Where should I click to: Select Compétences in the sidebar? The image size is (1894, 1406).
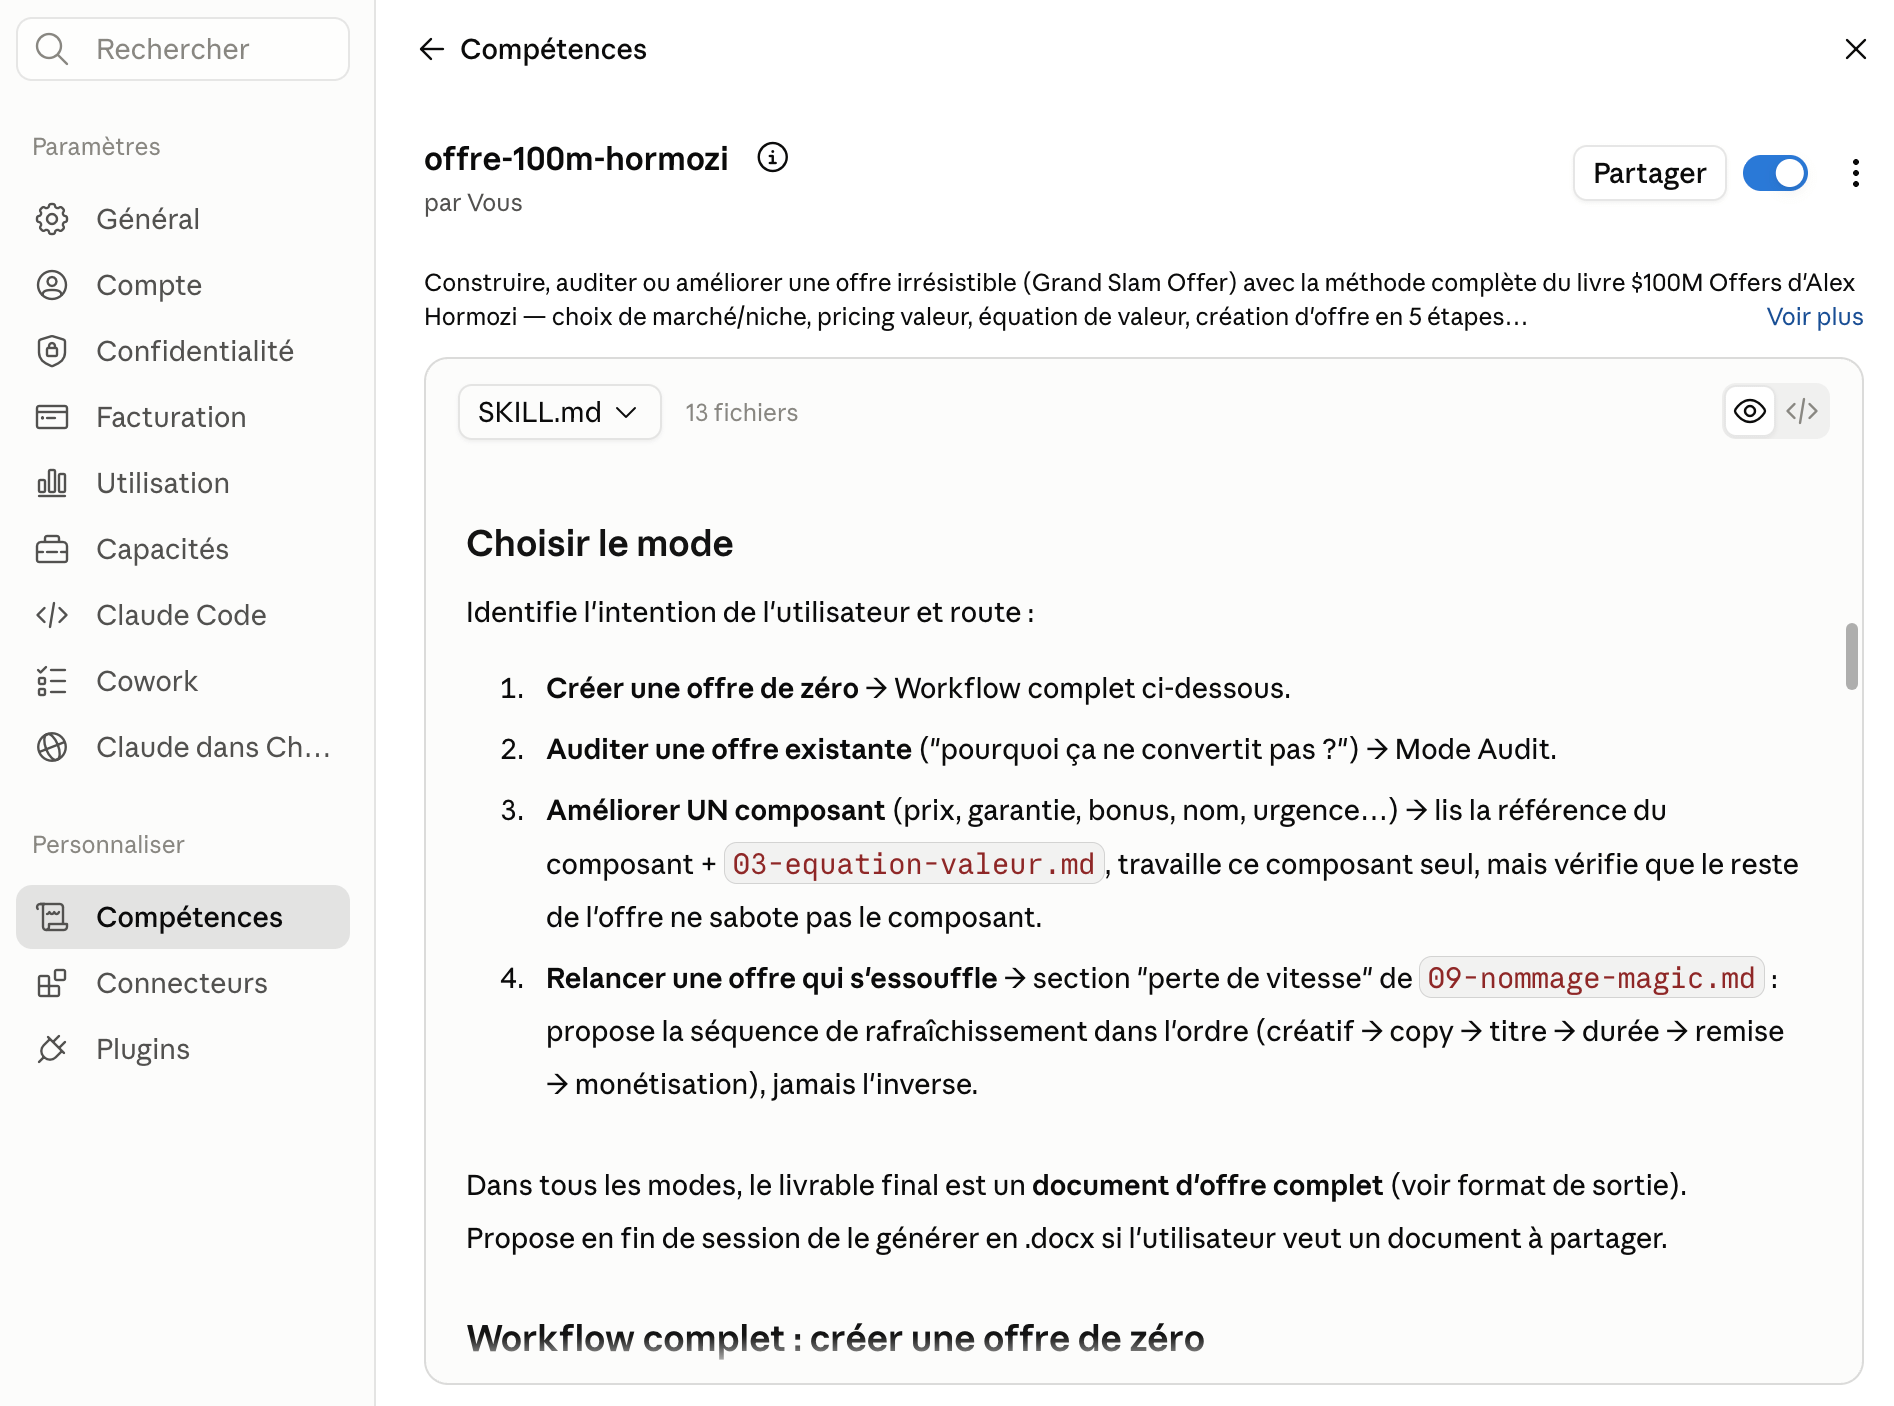click(183, 917)
